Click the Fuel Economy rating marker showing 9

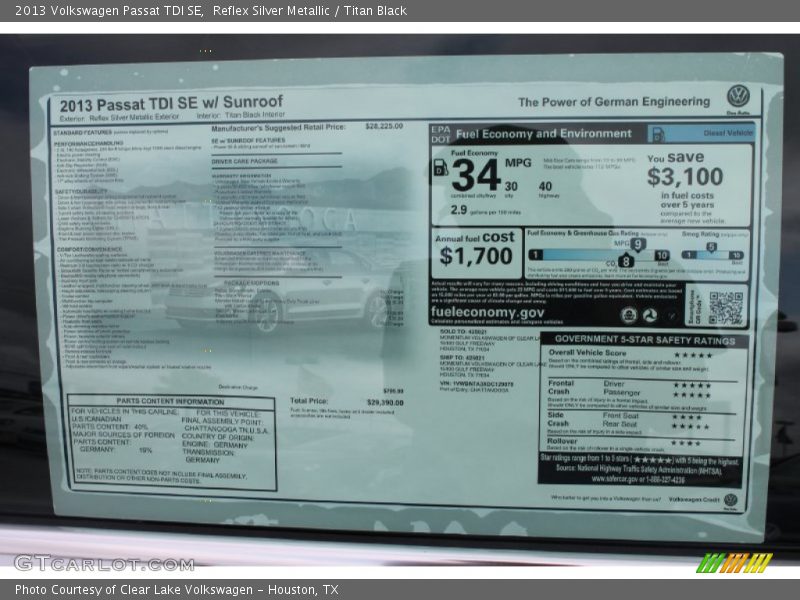[637, 243]
